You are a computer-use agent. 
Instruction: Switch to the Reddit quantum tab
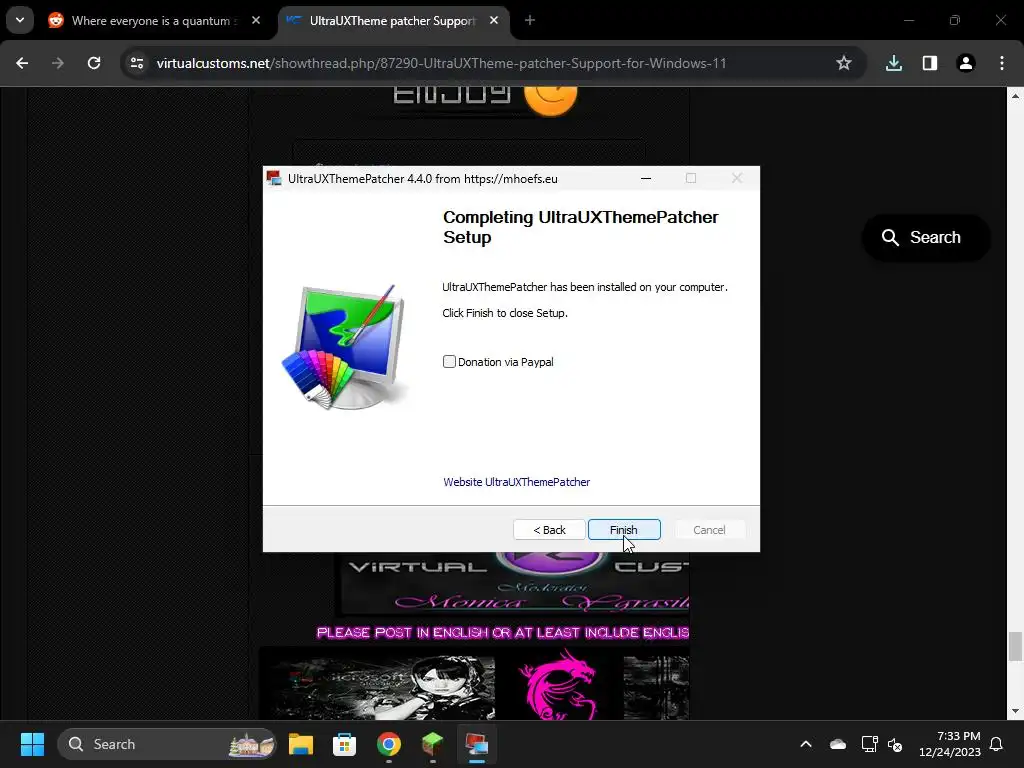(x=155, y=21)
